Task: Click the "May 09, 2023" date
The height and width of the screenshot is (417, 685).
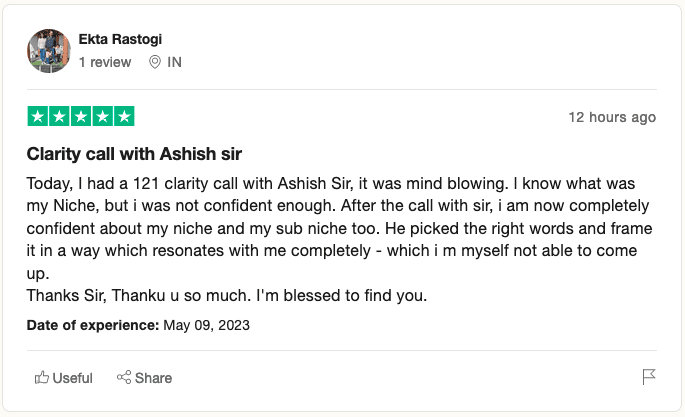Action: coord(206,325)
